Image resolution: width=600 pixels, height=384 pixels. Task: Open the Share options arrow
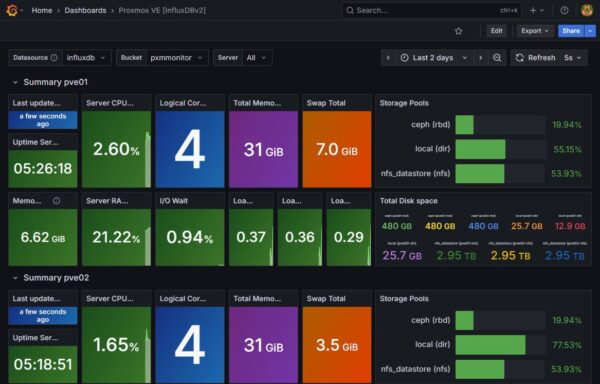click(590, 31)
